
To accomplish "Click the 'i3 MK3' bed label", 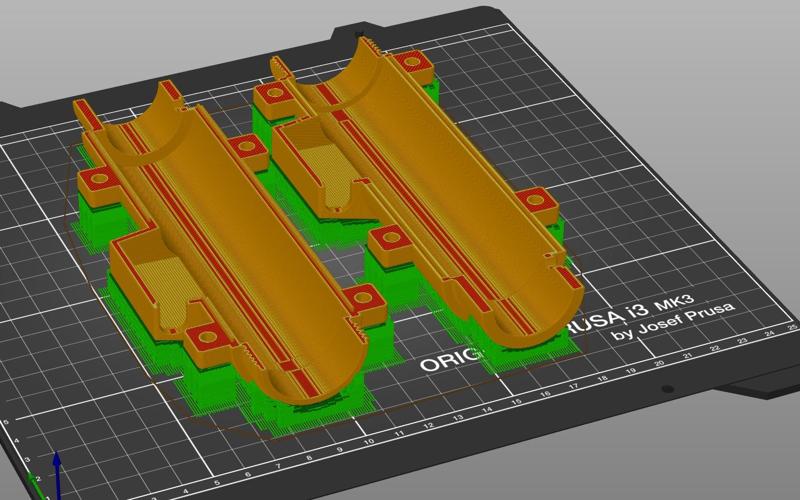I will tap(659, 306).
